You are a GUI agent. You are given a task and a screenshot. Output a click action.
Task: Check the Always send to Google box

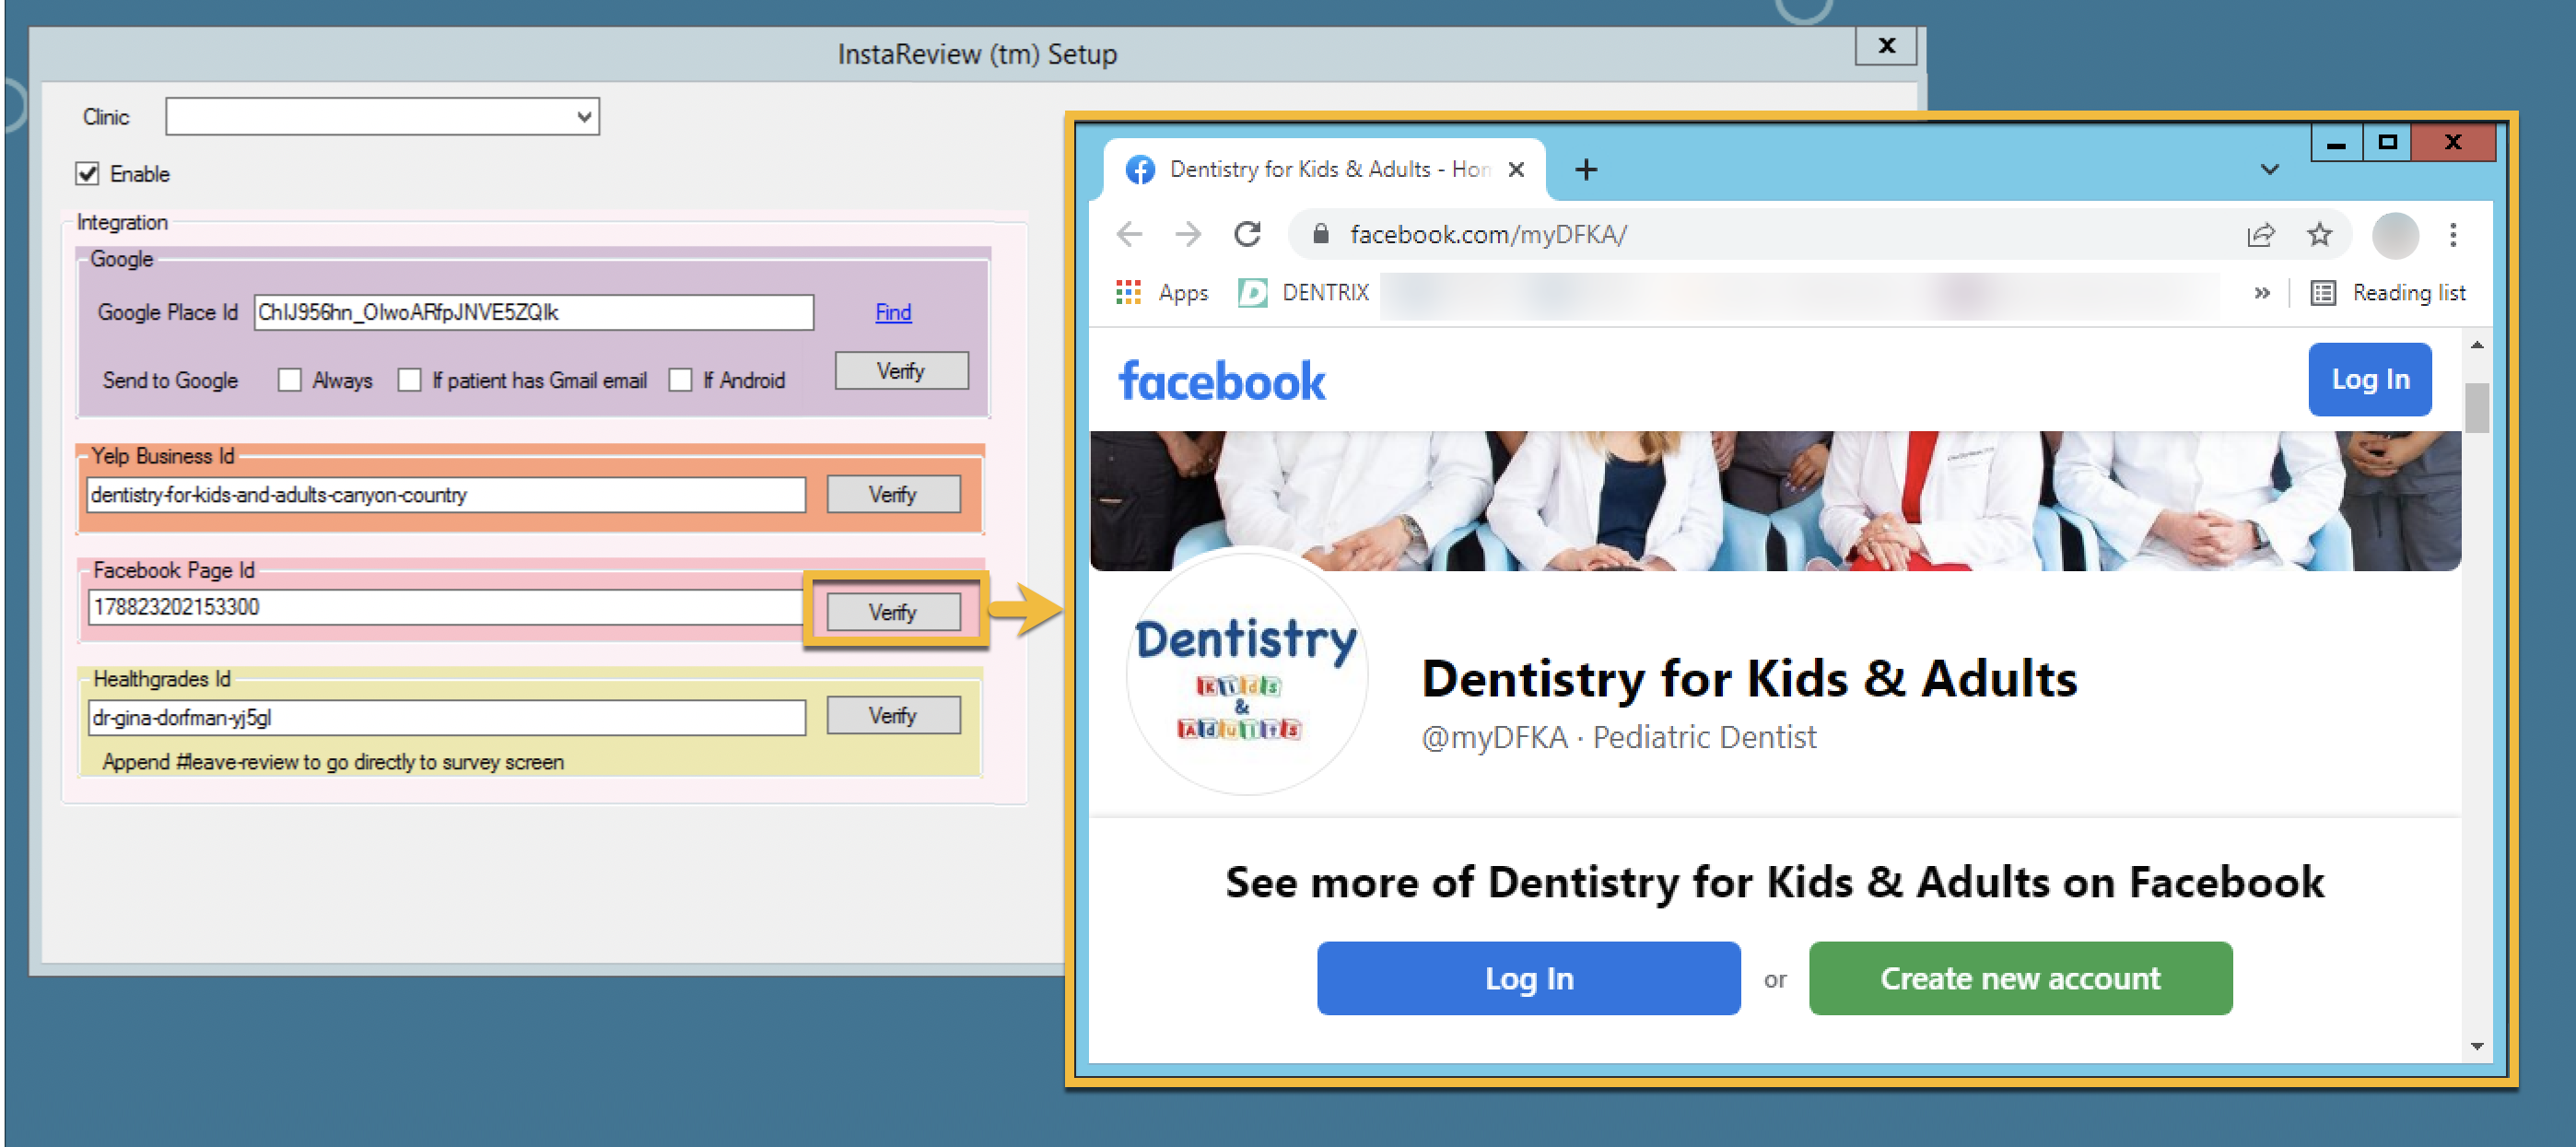click(289, 380)
